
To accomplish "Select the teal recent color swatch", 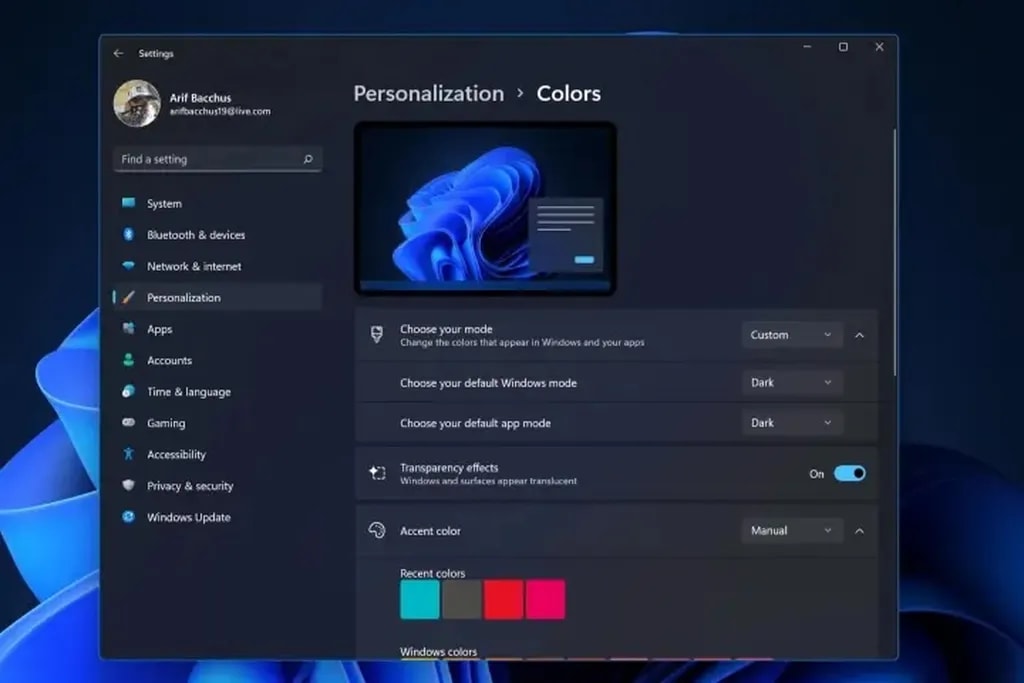I will coord(420,600).
